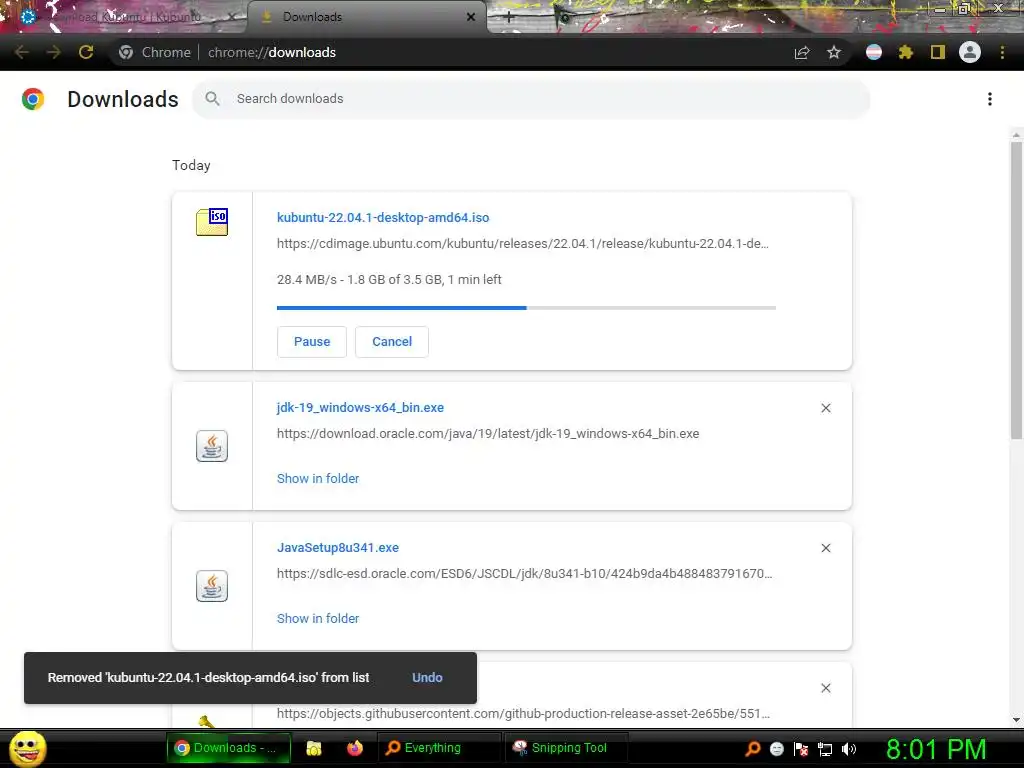The height and width of the screenshot is (768, 1024).
Task: Open kubuntu-22.04.1-desktop-amd64.iso file link
Action: pyautogui.click(x=383, y=217)
